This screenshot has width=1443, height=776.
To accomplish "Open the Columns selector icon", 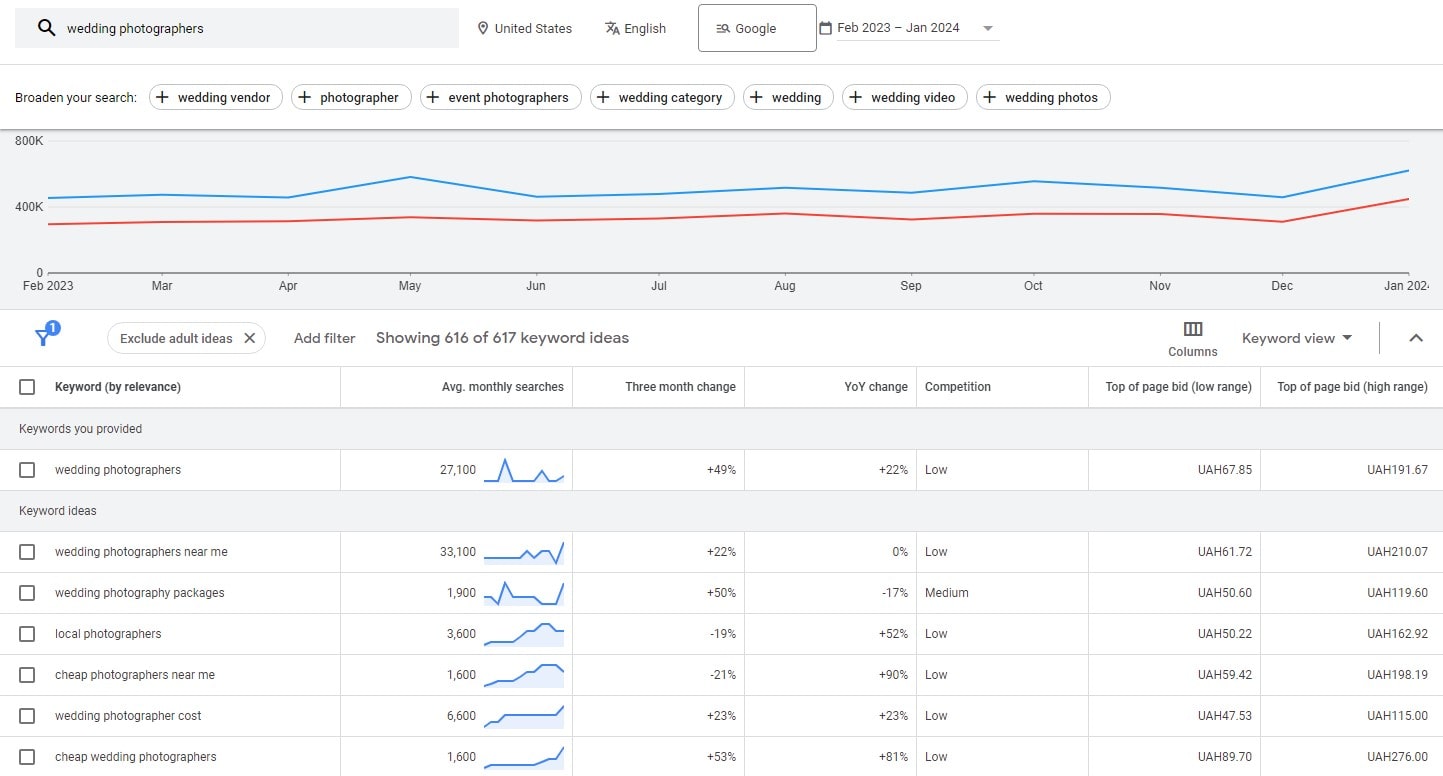I will pyautogui.click(x=1192, y=329).
